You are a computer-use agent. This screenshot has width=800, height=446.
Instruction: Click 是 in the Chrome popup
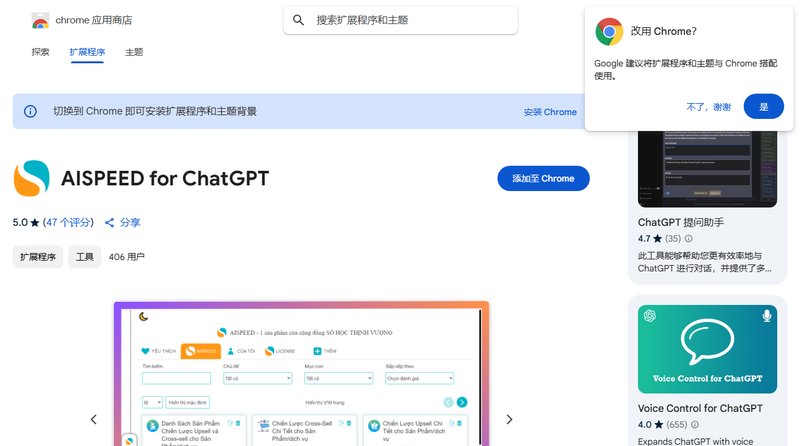coord(763,107)
